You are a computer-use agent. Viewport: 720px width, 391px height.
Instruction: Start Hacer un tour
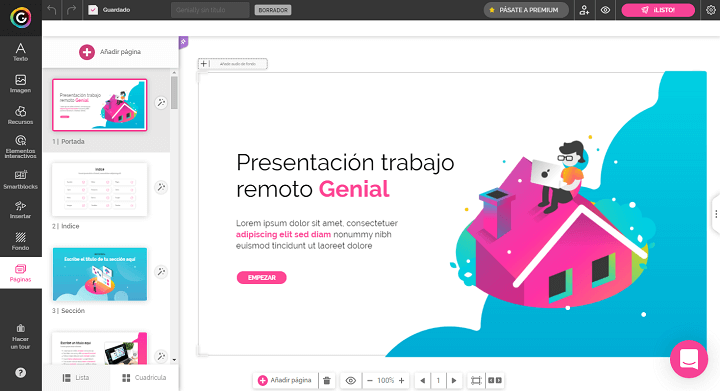click(x=21, y=337)
